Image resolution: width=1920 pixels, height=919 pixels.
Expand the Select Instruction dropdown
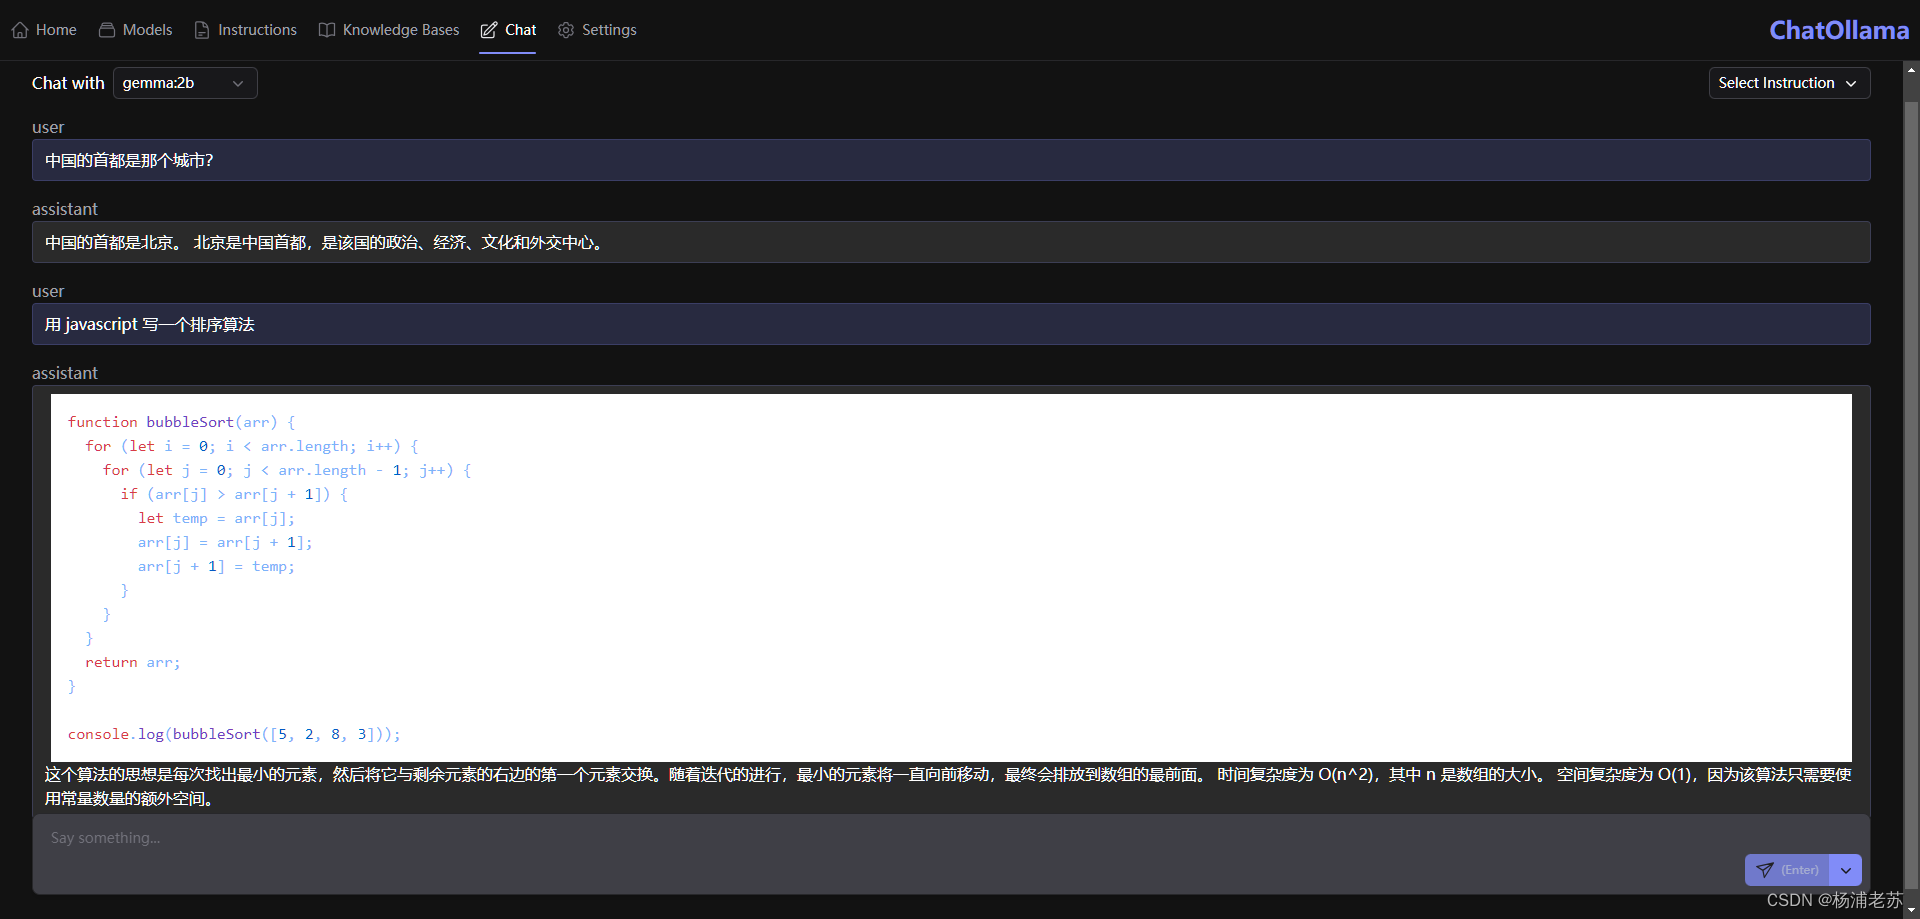(x=1789, y=83)
